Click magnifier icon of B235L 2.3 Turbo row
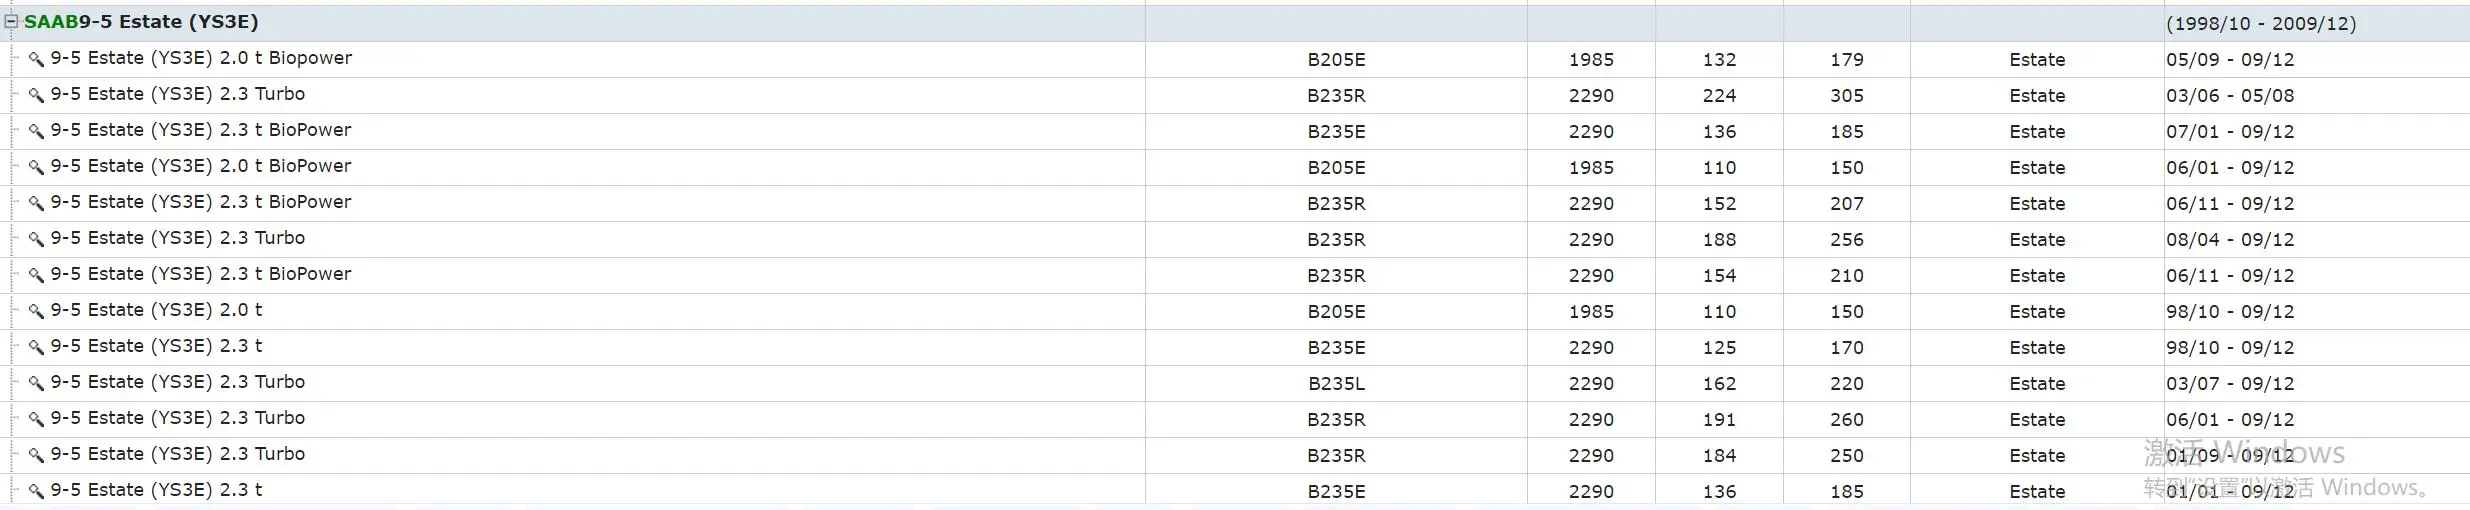Viewport: 2470px width, 510px height. pos(36,383)
